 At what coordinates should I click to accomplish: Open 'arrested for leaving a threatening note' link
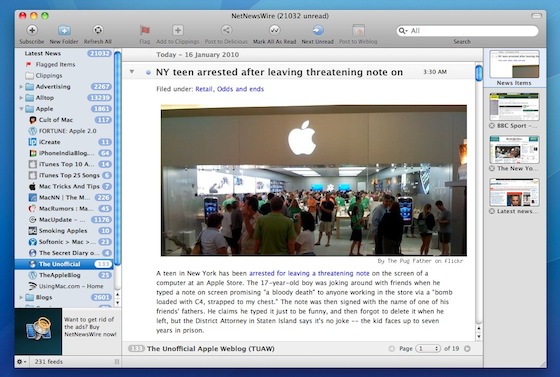309,273
